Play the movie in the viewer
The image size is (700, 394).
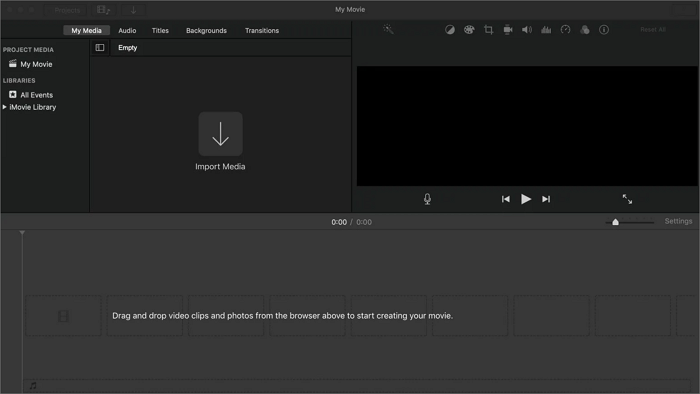(526, 199)
